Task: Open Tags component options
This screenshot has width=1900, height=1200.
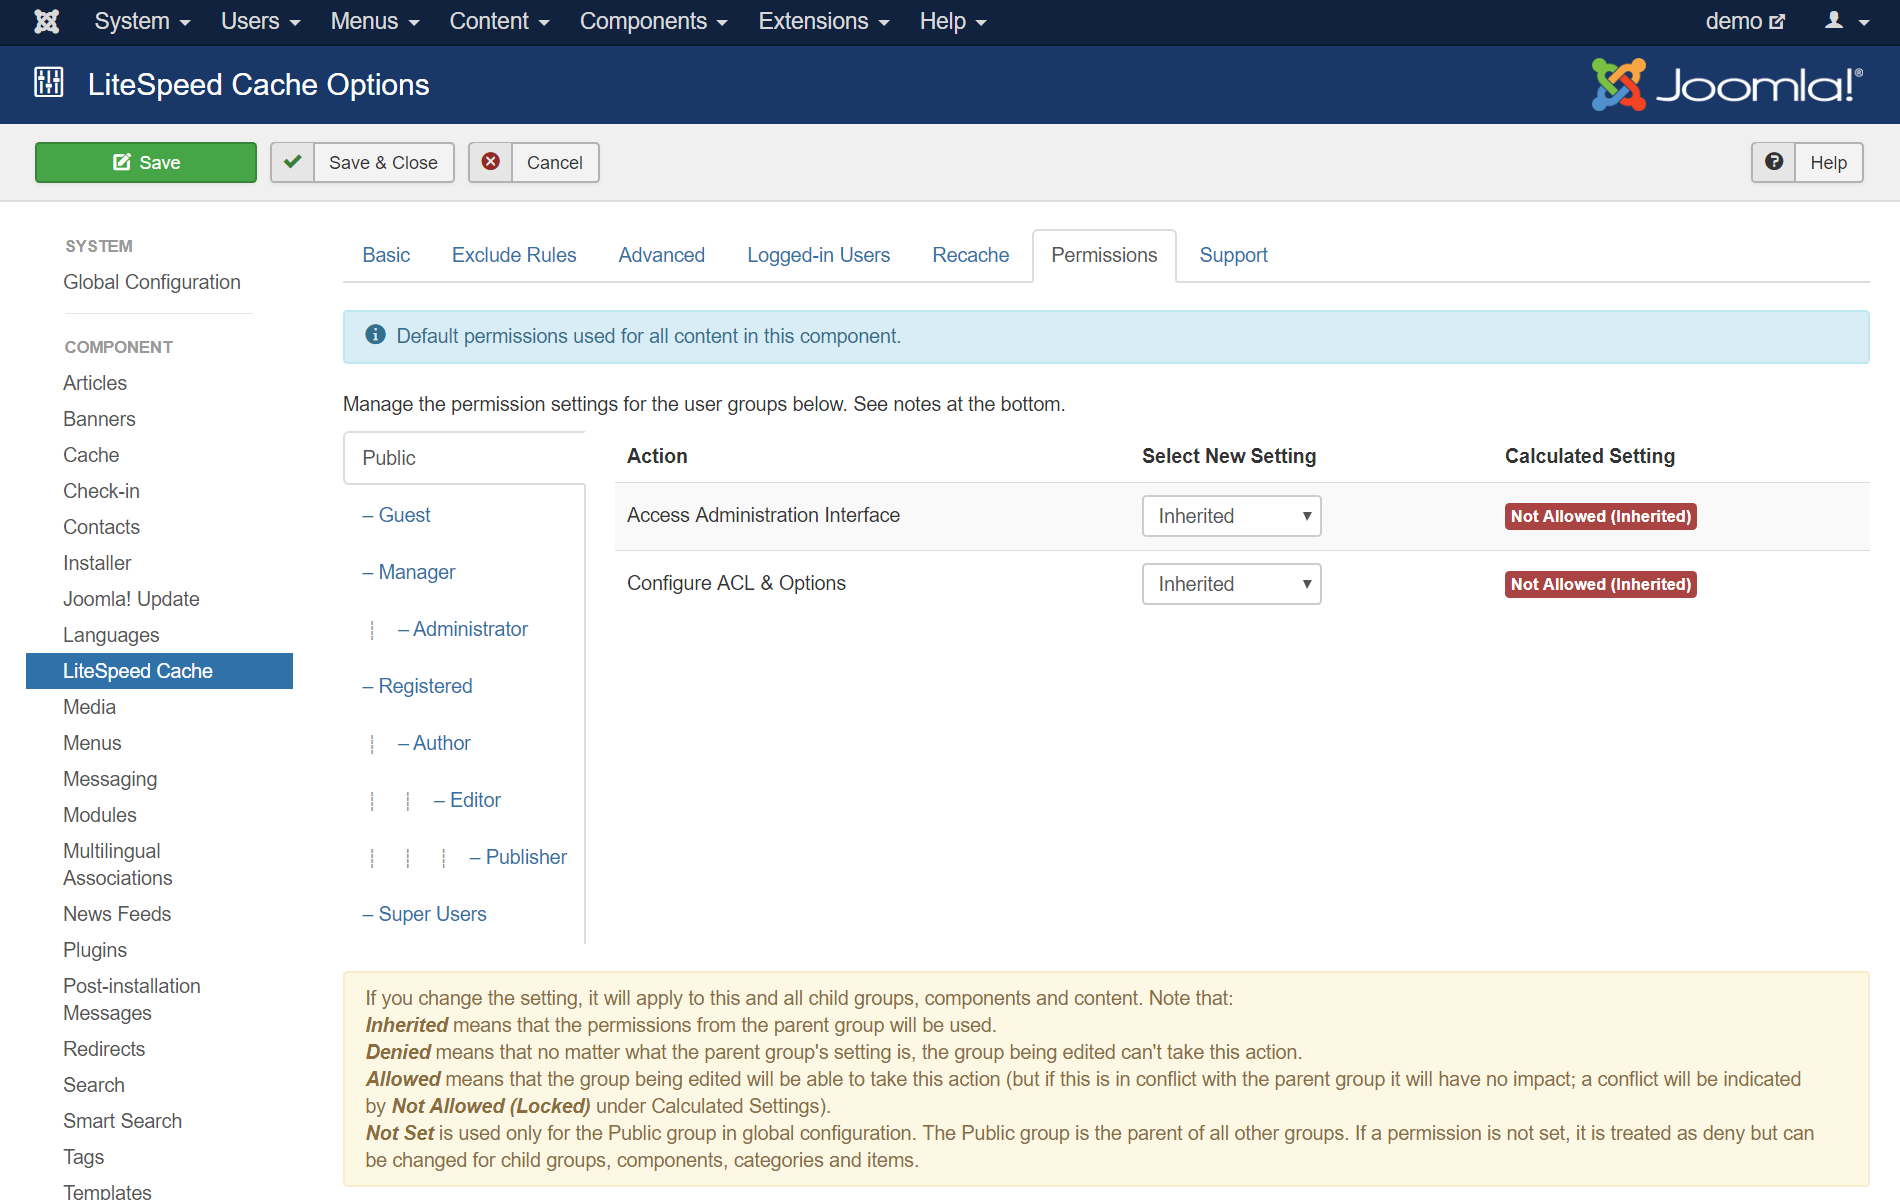Action: (x=83, y=1157)
